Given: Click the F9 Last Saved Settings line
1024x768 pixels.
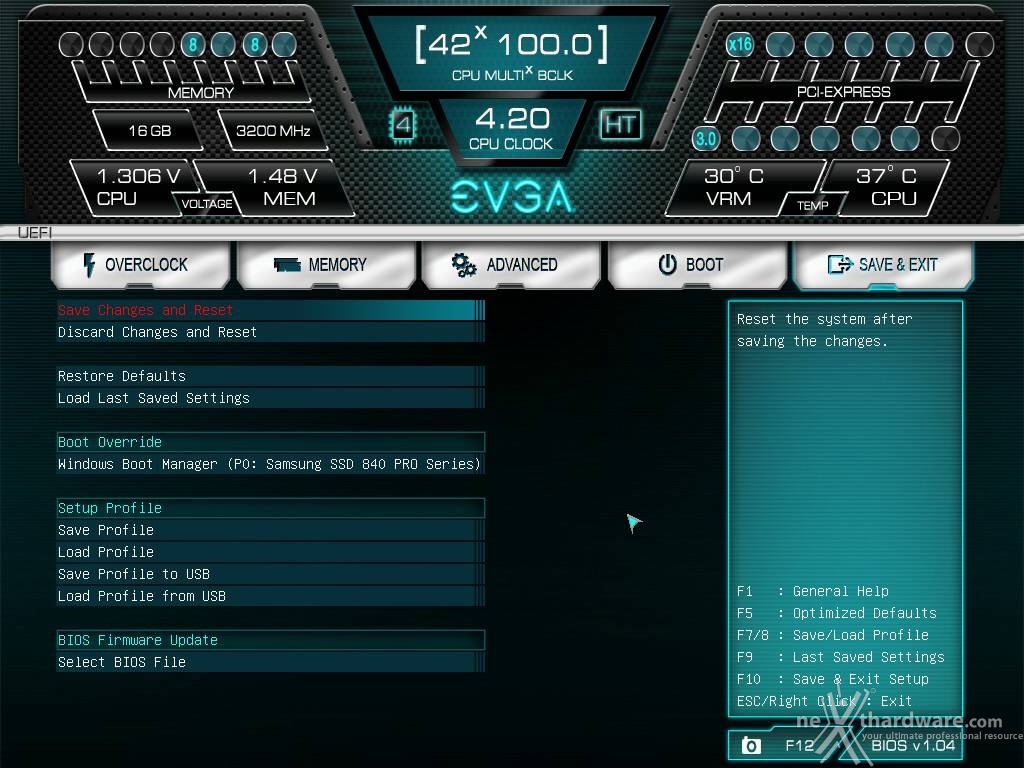Looking at the screenshot, I should point(840,657).
